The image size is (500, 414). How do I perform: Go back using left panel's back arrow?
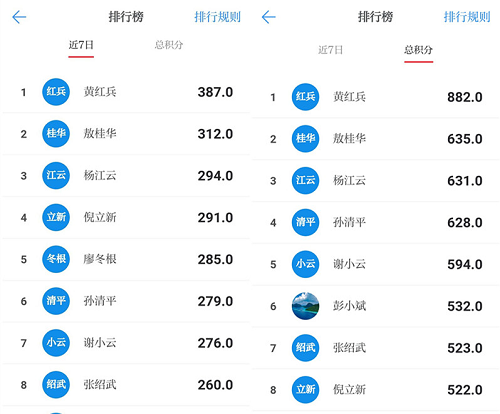tap(19, 17)
